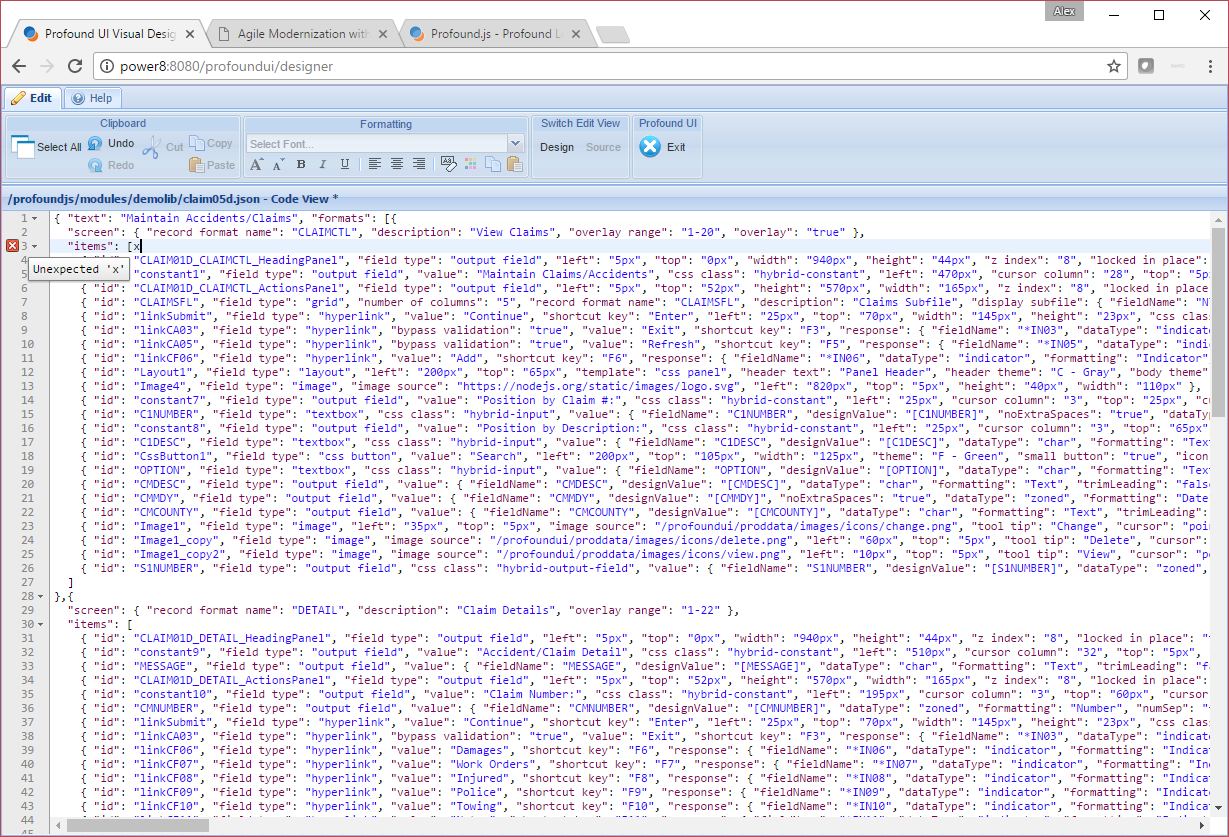The height and width of the screenshot is (837, 1229).
Task: Toggle right text alignment
Action: (419, 164)
